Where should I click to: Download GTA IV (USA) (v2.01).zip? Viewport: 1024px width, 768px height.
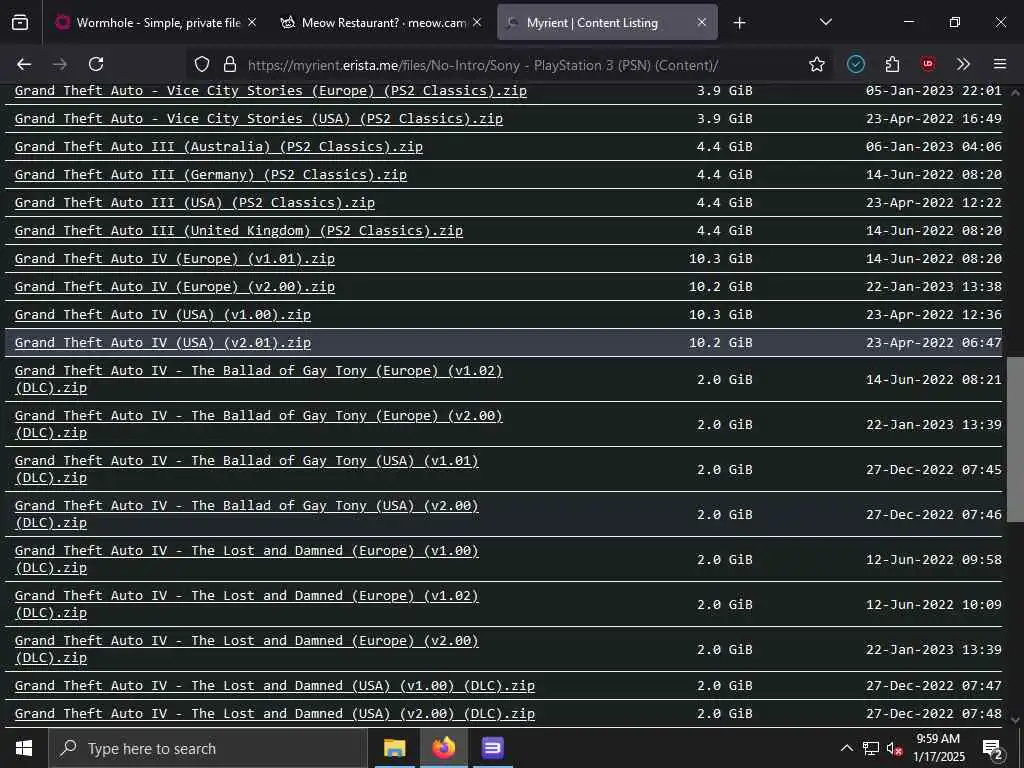[163, 344]
